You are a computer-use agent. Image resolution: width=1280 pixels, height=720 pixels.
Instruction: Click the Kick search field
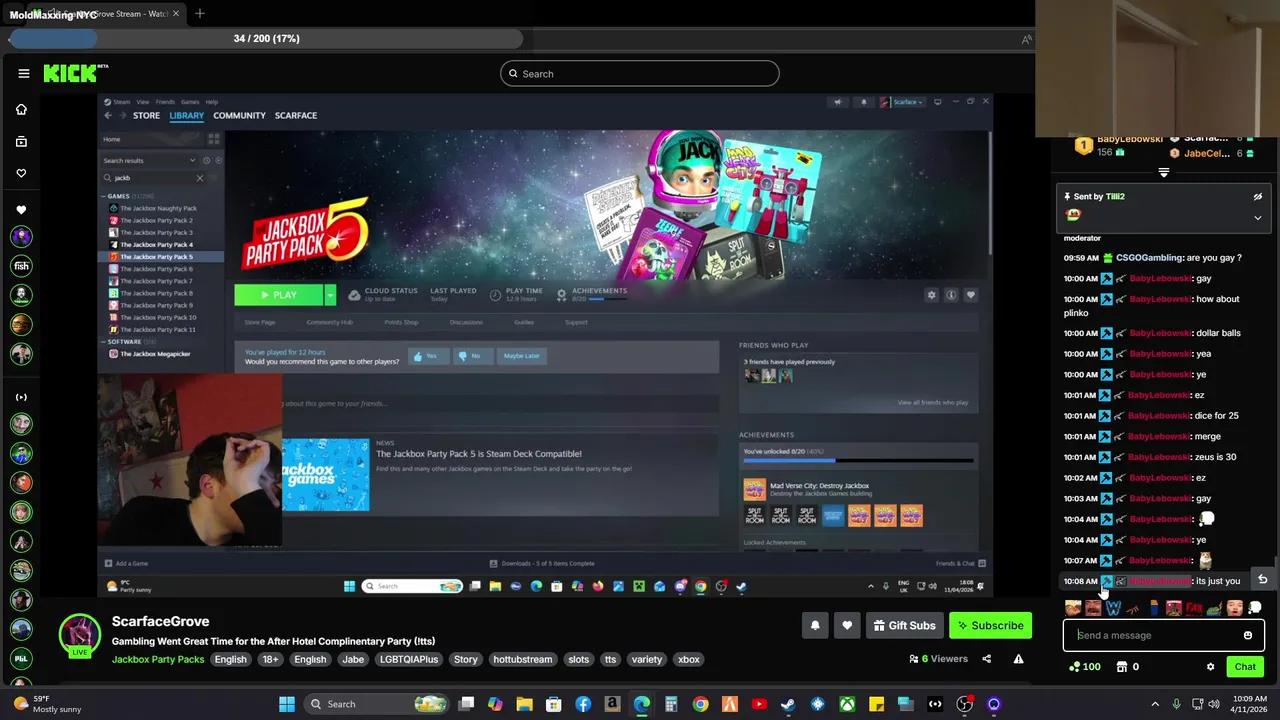click(x=639, y=73)
